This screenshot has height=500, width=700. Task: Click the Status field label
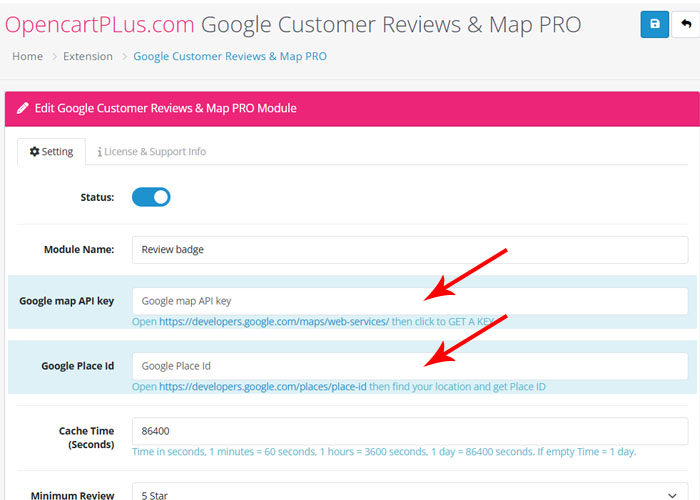tap(97, 198)
